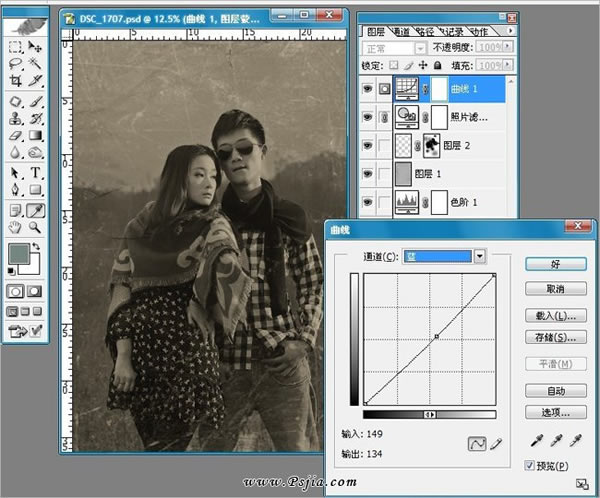The image size is (600, 498).
Task: Jump to ImageReady icon in toolbox
Action: tap(18, 331)
